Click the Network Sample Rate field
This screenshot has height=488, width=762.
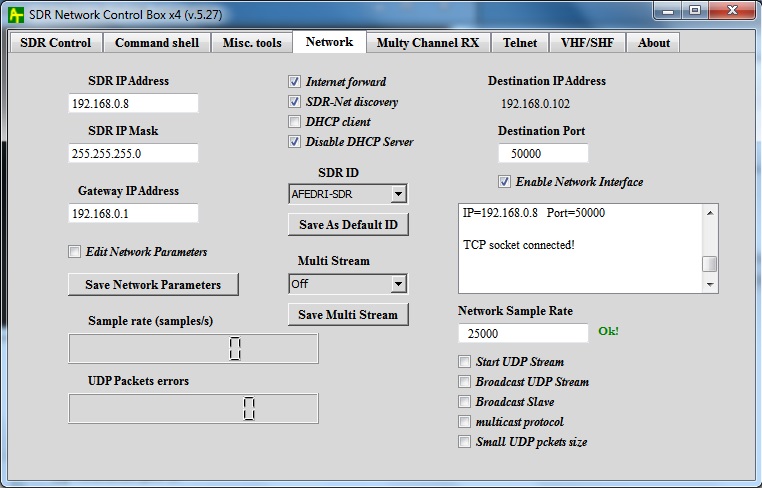point(523,334)
